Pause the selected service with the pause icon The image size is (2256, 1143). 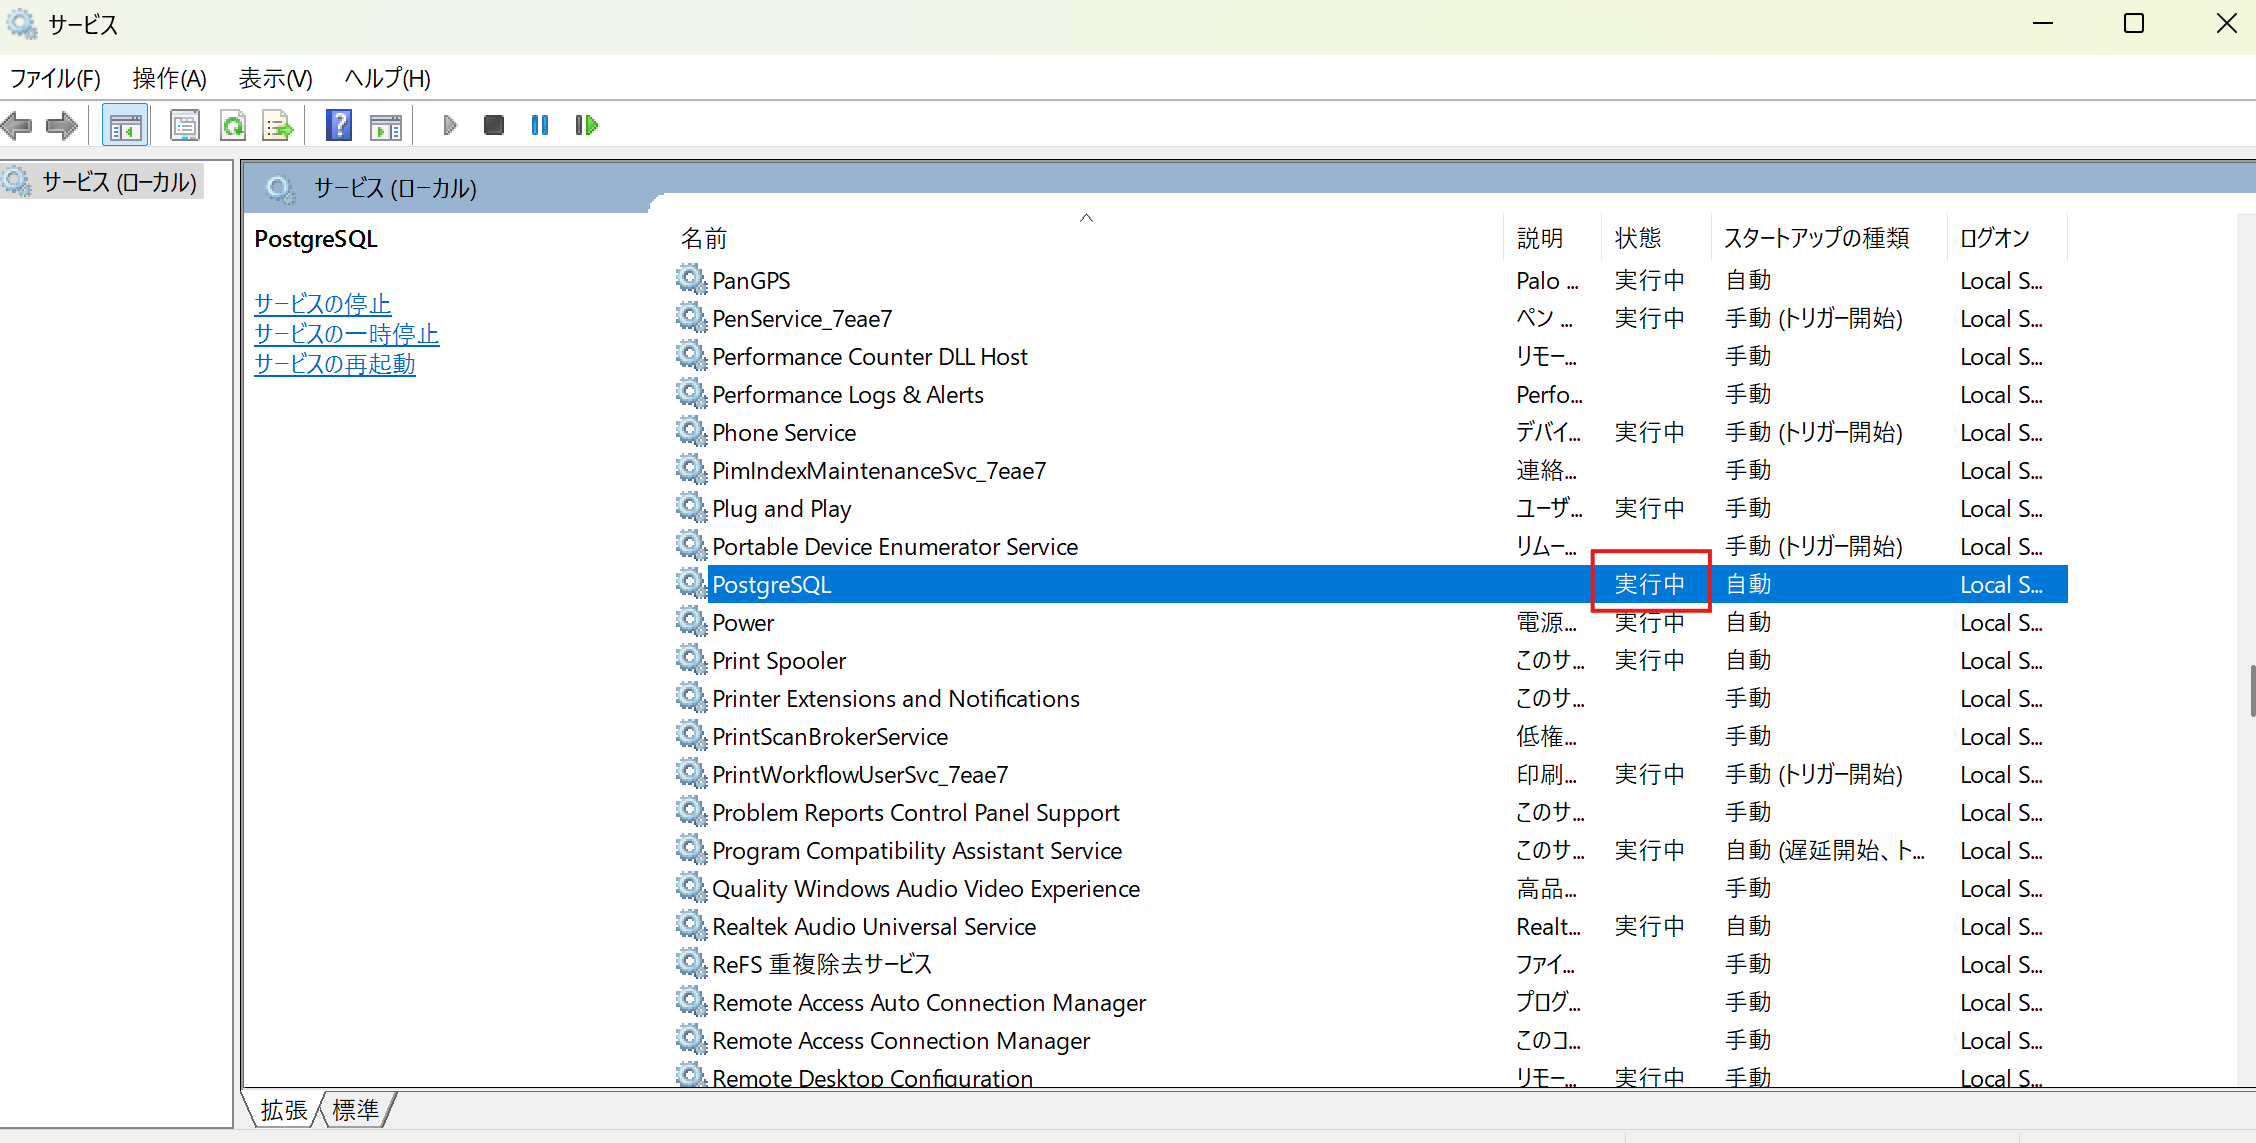coord(539,125)
